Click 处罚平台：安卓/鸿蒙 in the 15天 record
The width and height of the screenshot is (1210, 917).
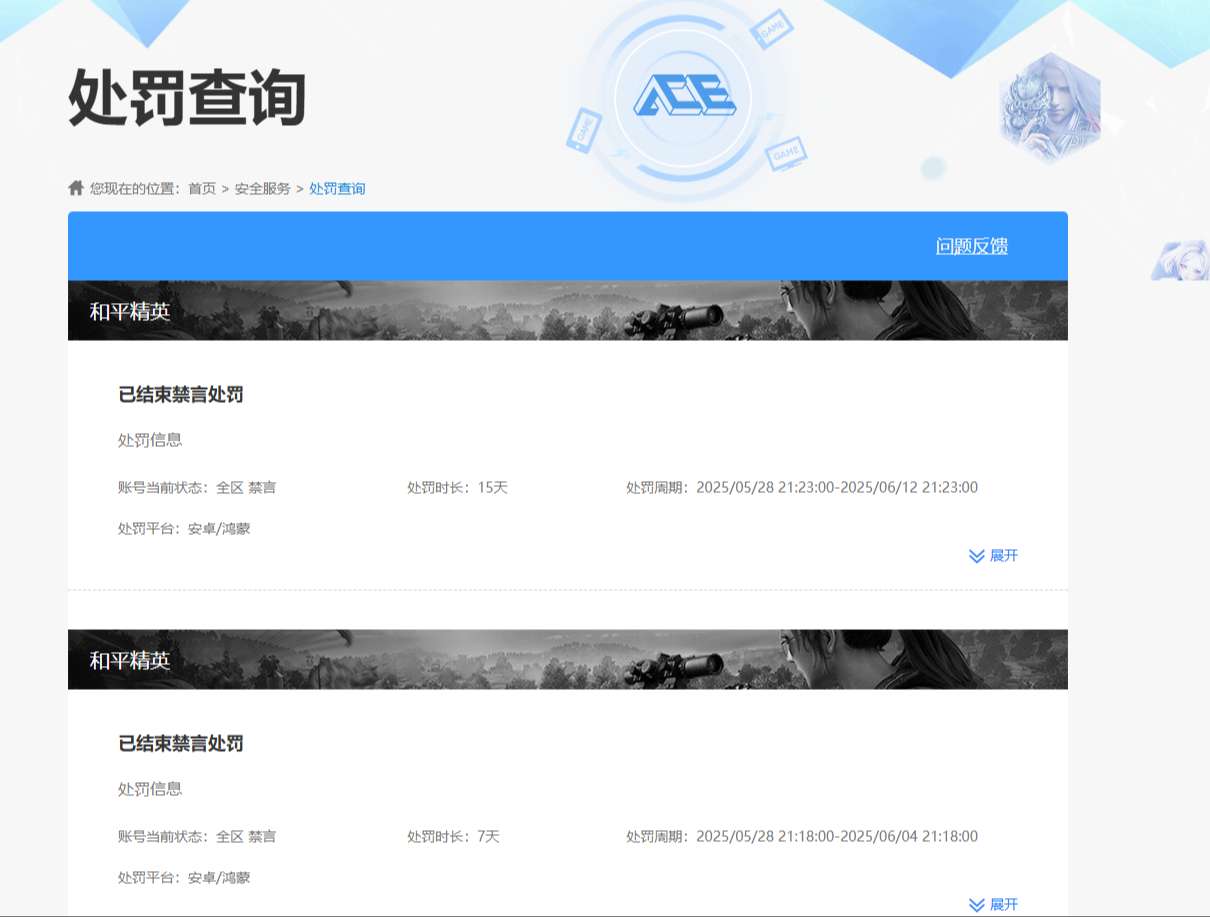pos(184,529)
